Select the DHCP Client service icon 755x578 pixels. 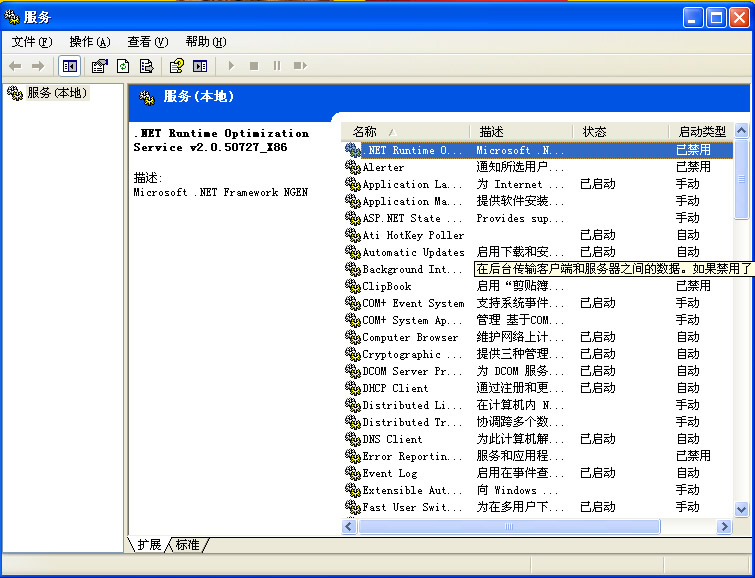click(x=352, y=388)
